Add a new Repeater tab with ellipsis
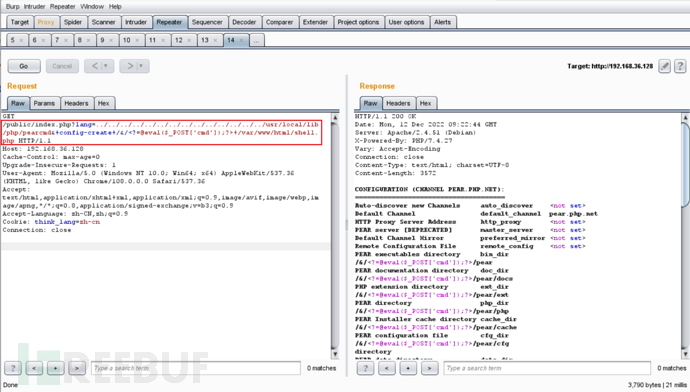 pyautogui.click(x=257, y=40)
